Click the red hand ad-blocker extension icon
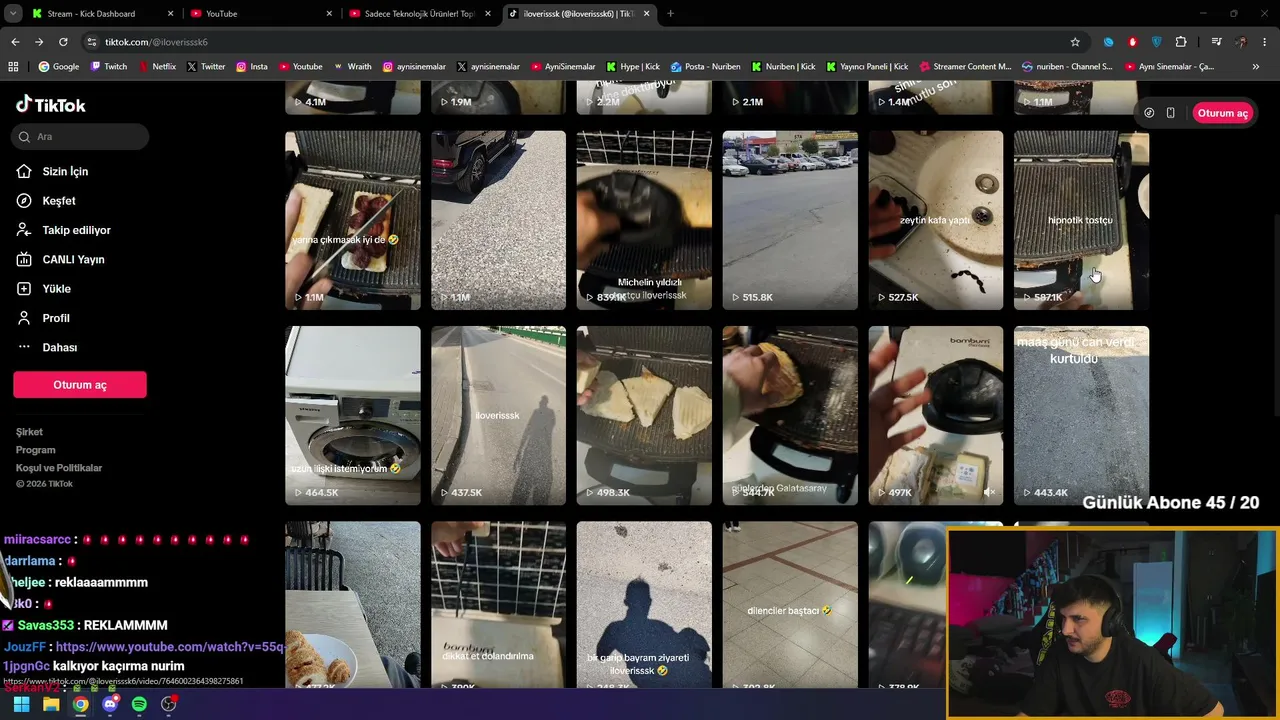The height and width of the screenshot is (720, 1280). click(x=1133, y=42)
